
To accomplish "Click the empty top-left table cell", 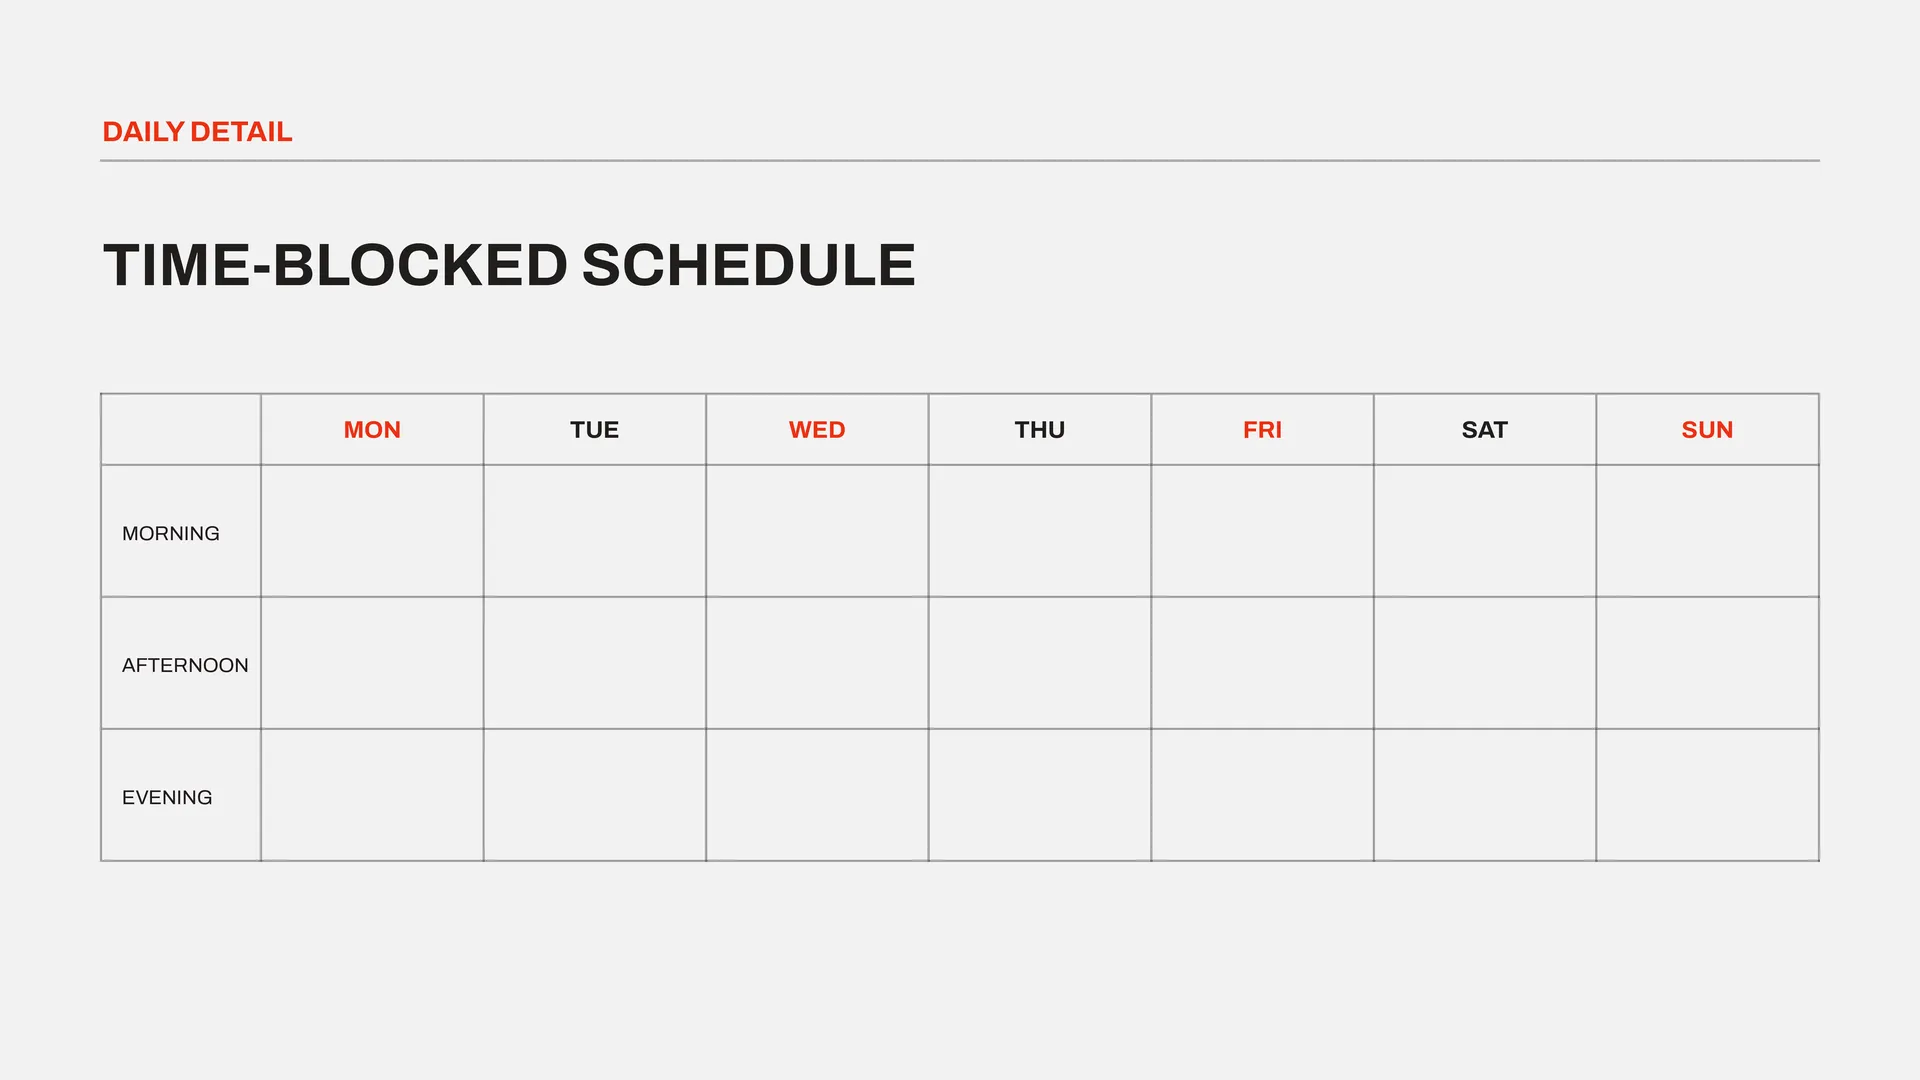I will point(181,429).
